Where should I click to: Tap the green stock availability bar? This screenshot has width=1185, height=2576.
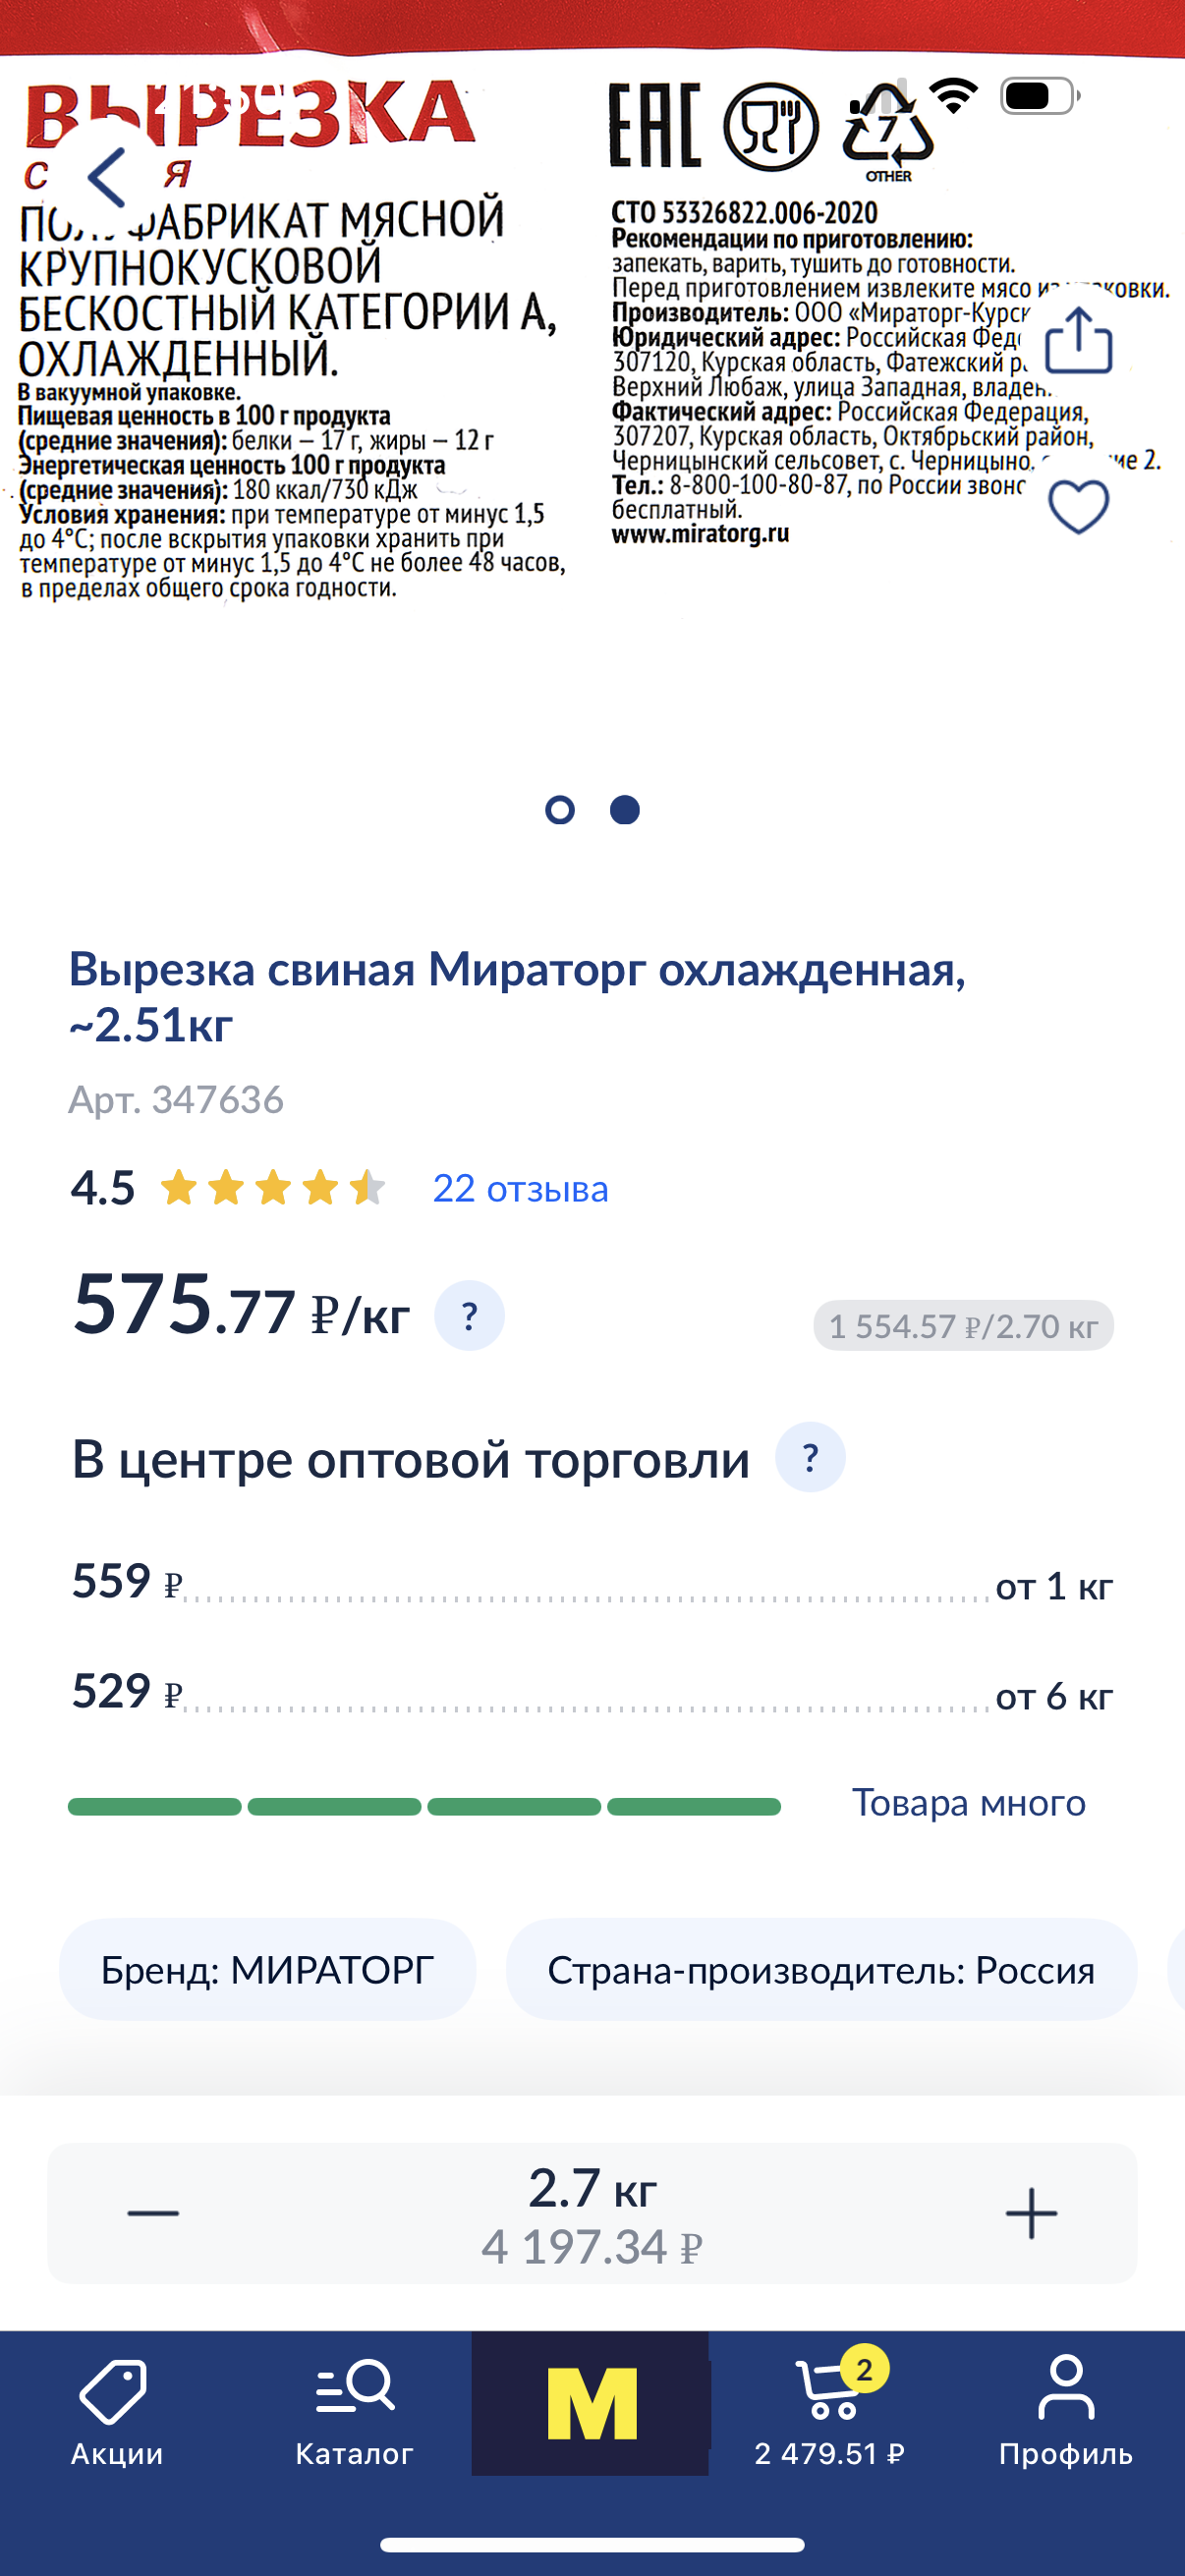click(424, 1806)
